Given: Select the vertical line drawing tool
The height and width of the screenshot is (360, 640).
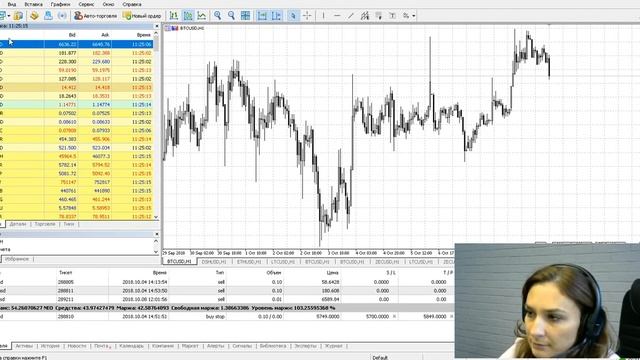Looking at the screenshot, I should tap(323, 16).
